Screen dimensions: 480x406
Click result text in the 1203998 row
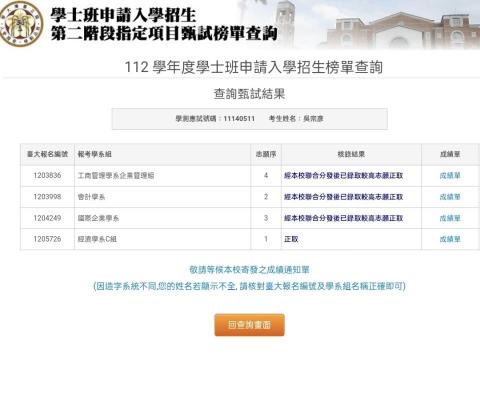[343, 197]
